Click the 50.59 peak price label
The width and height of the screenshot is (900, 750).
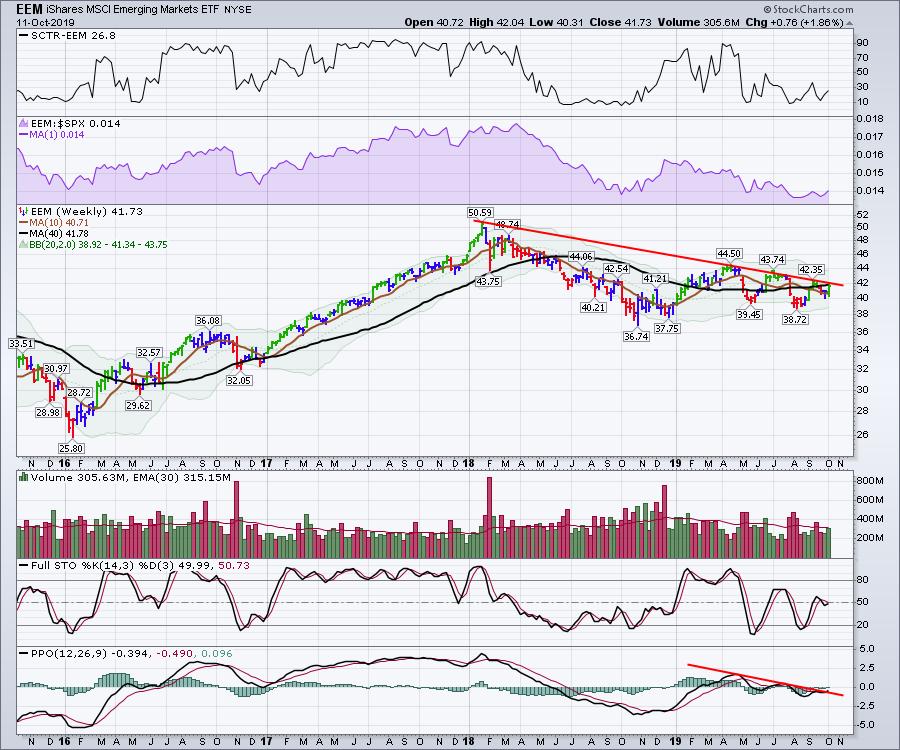[480, 212]
